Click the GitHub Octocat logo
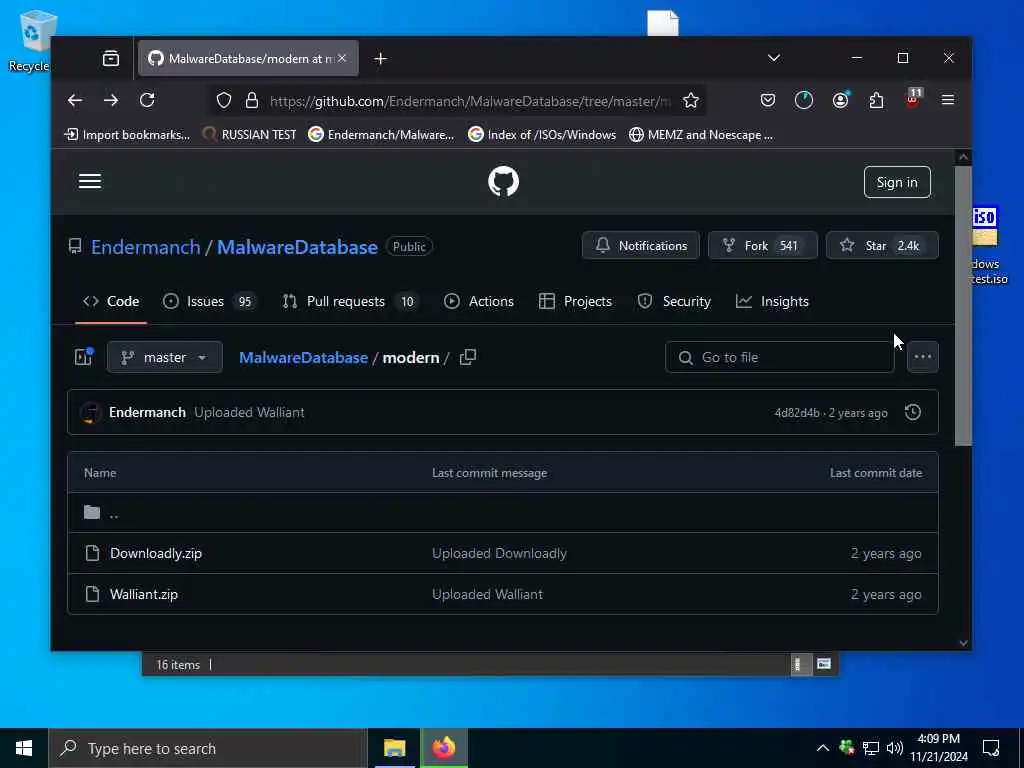The width and height of the screenshot is (1024, 768). 504,182
